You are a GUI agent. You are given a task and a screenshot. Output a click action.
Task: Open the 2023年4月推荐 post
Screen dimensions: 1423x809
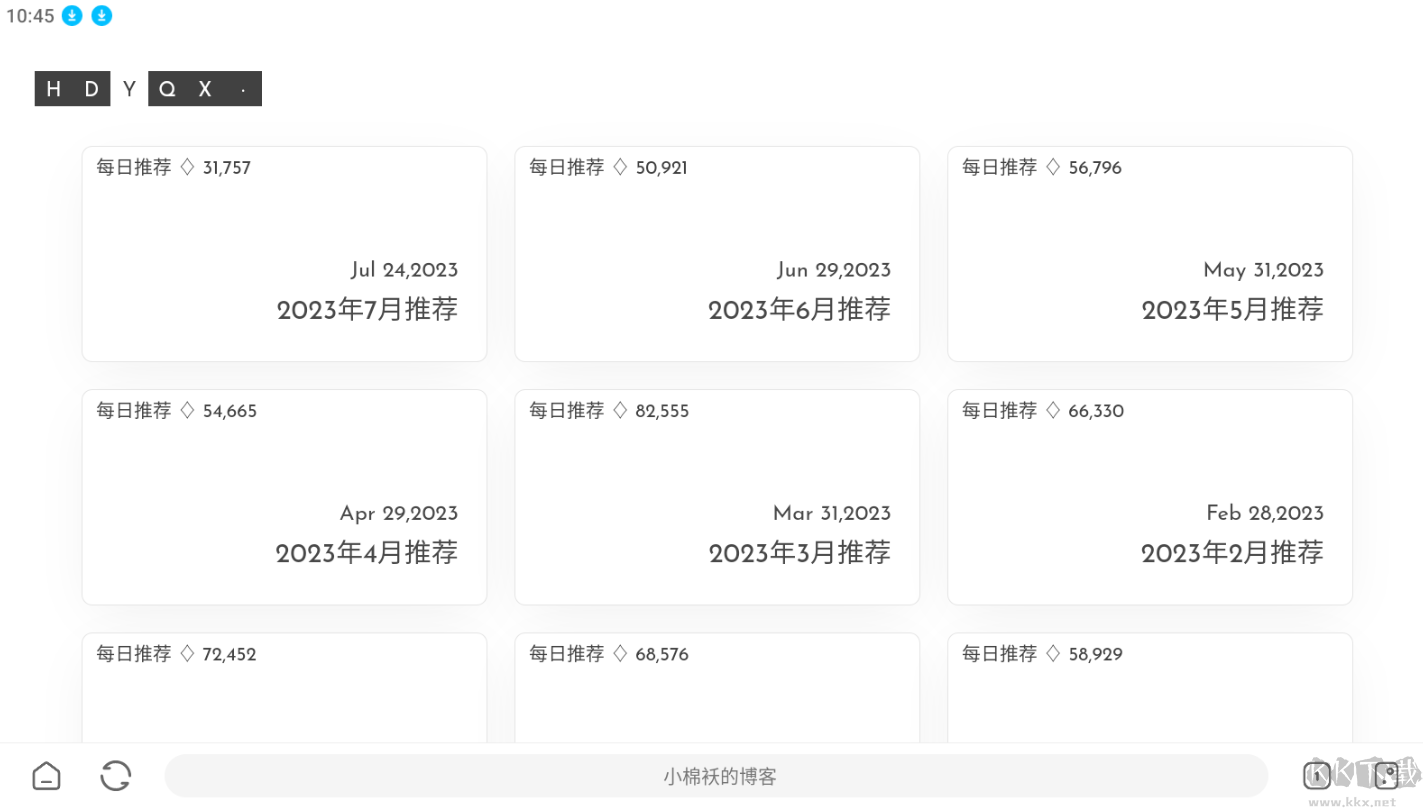(x=368, y=553)
